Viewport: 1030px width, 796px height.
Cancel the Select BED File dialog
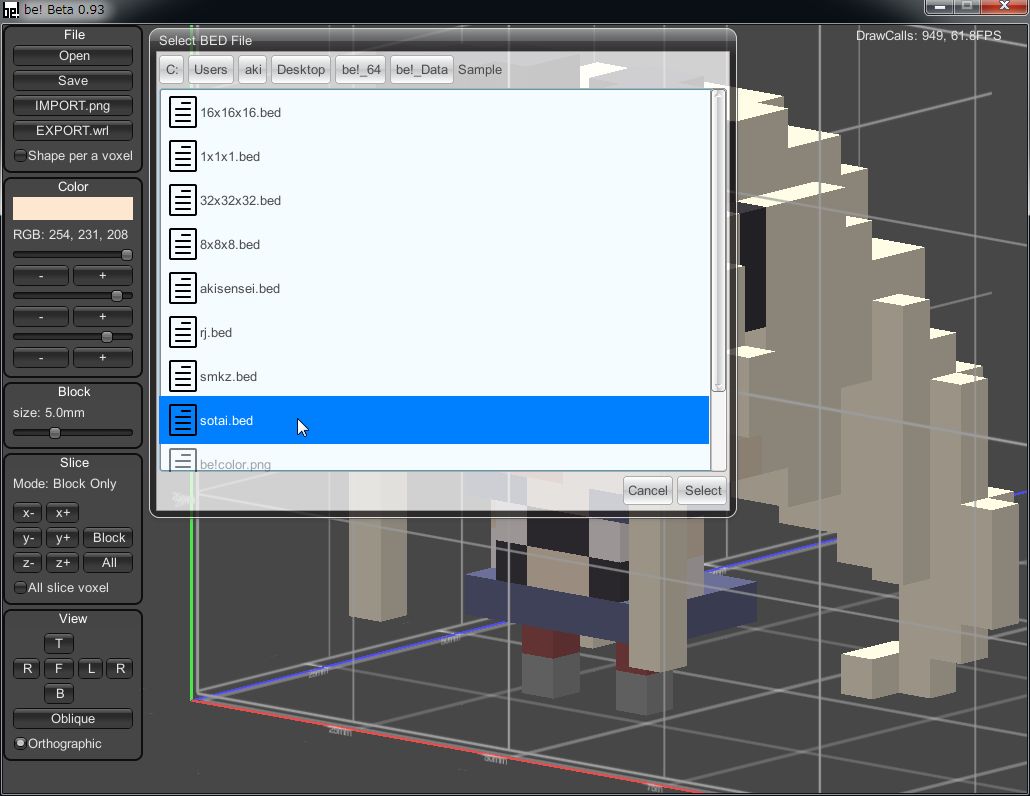click(647, 490)
